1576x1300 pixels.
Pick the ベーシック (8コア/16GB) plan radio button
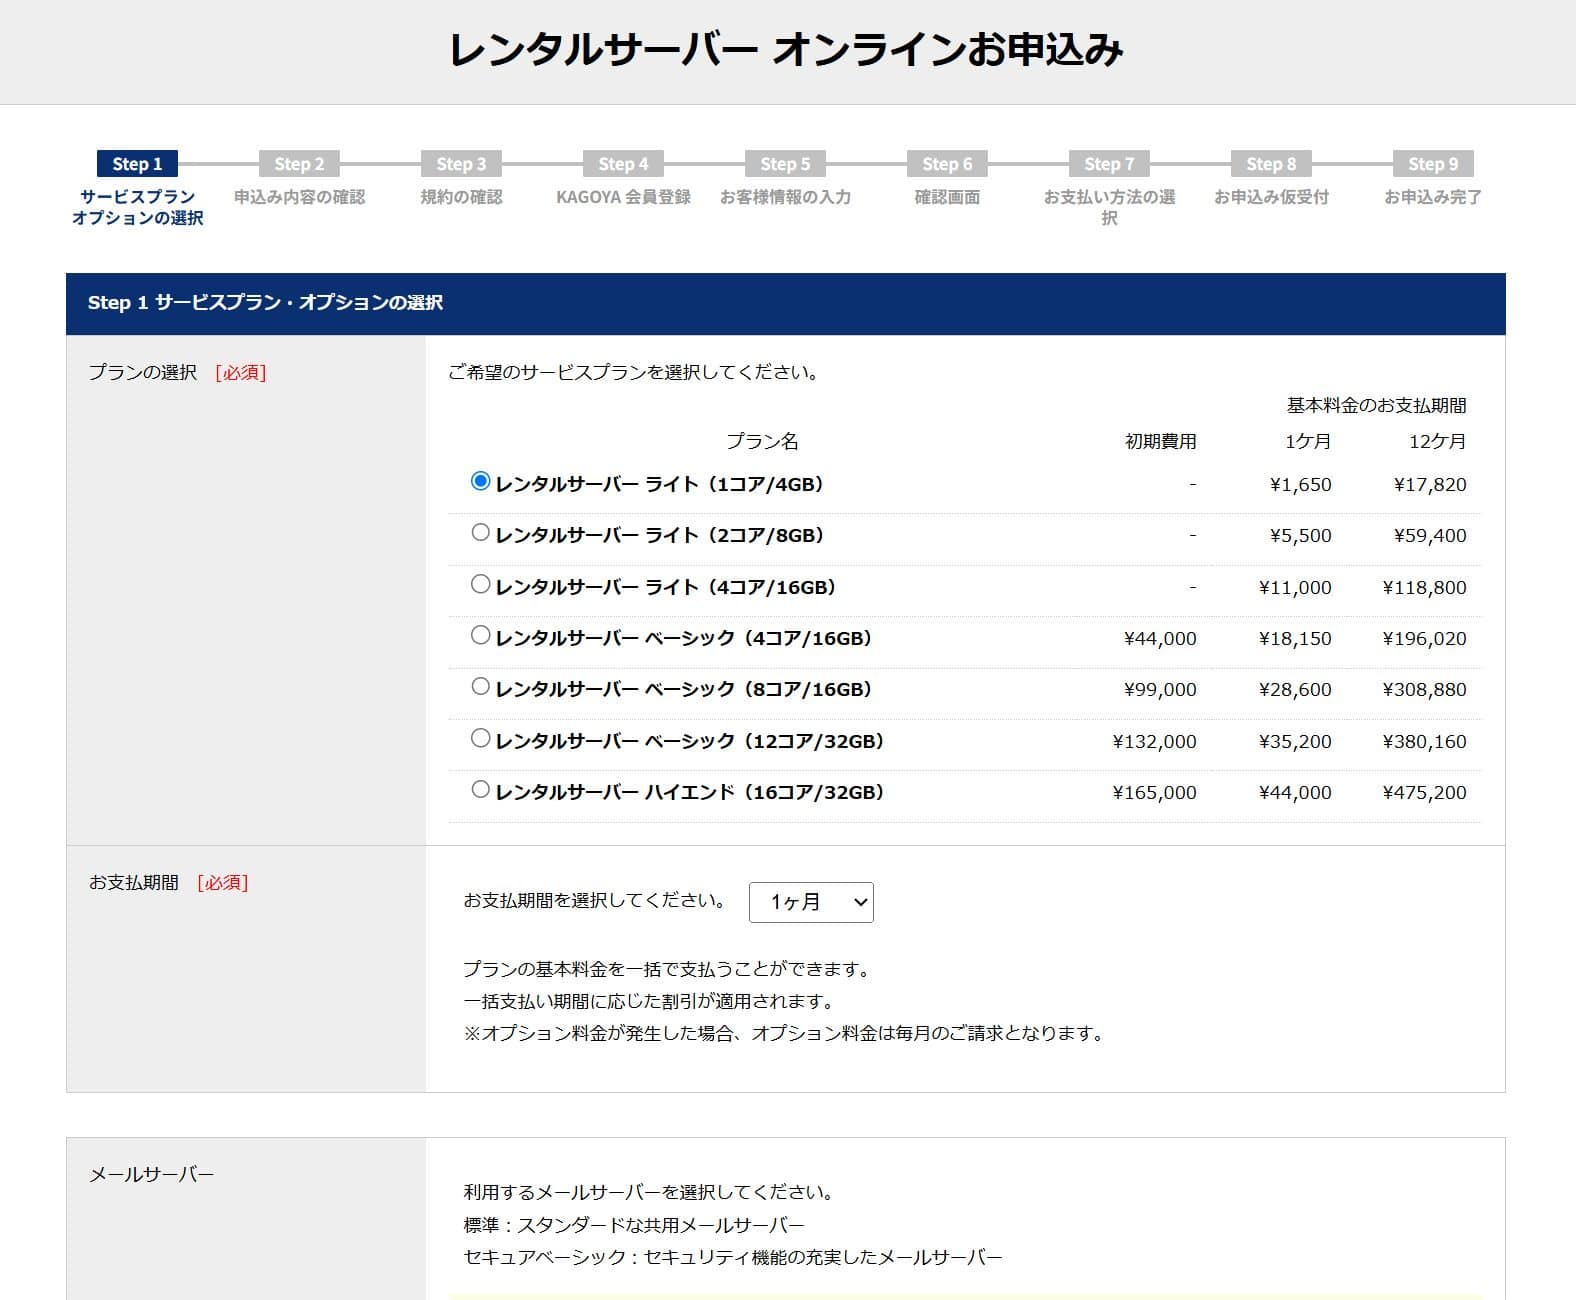[480, 687]
